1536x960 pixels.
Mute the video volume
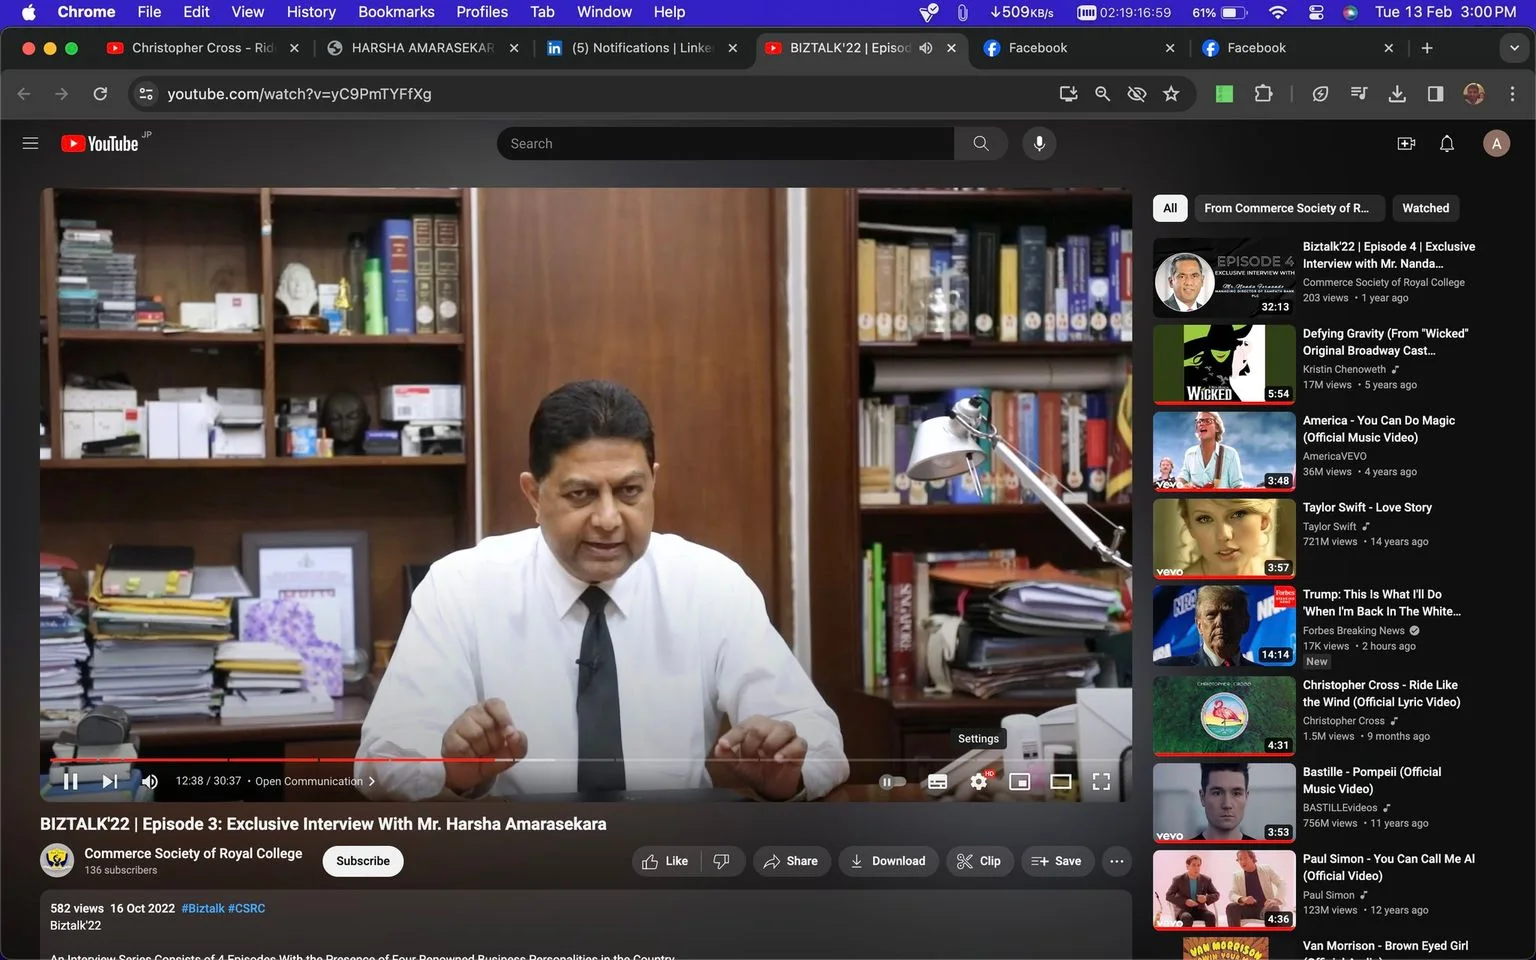pos(150,781)
